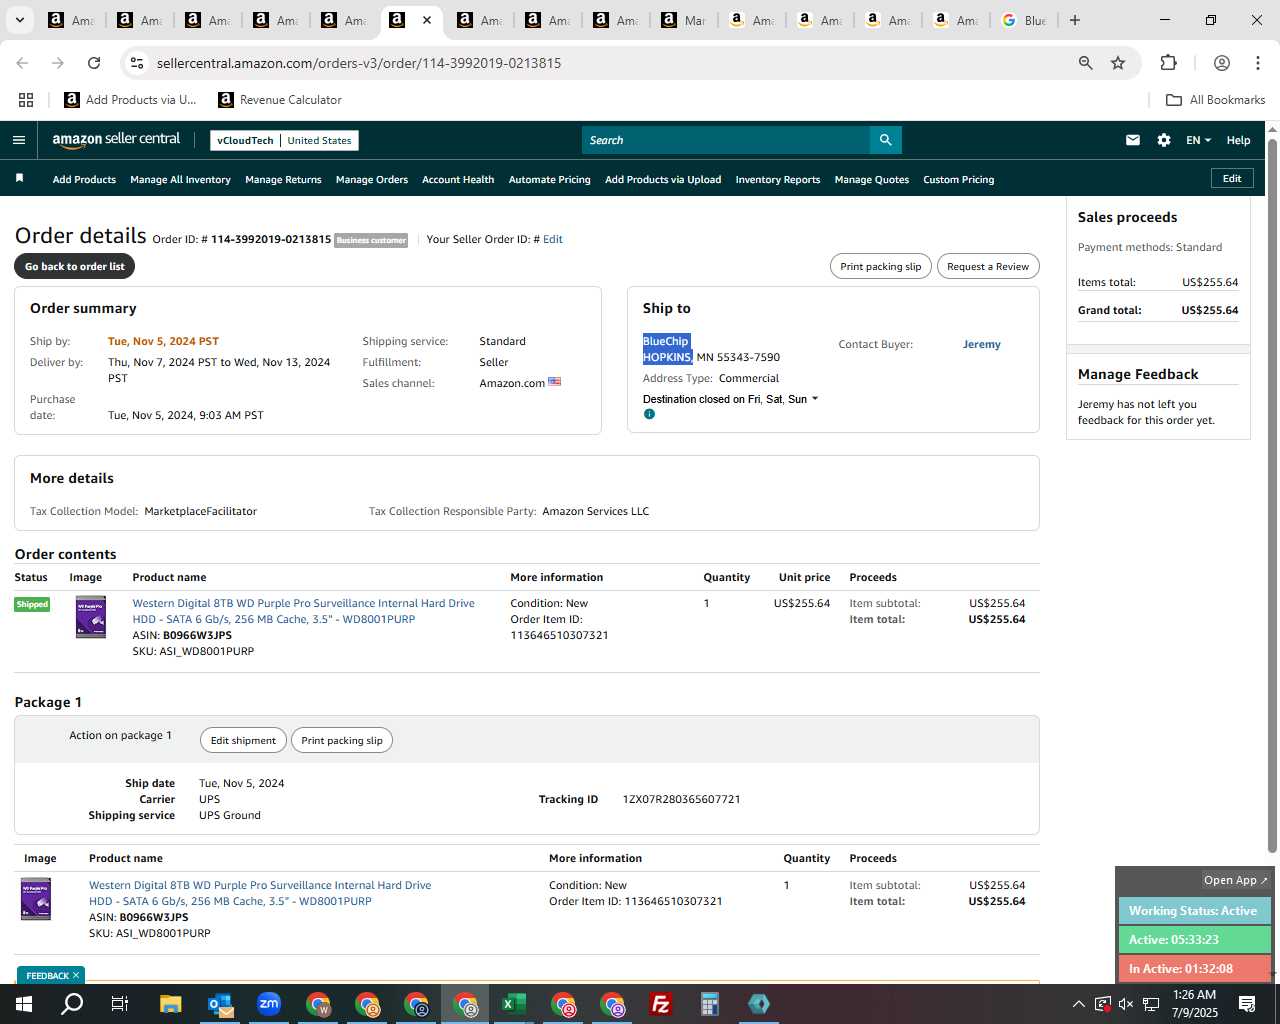The height and width of the screenshot is (1024, 1280).
Task: Contact buyer Jeremy link
Action: click(981, 344)
